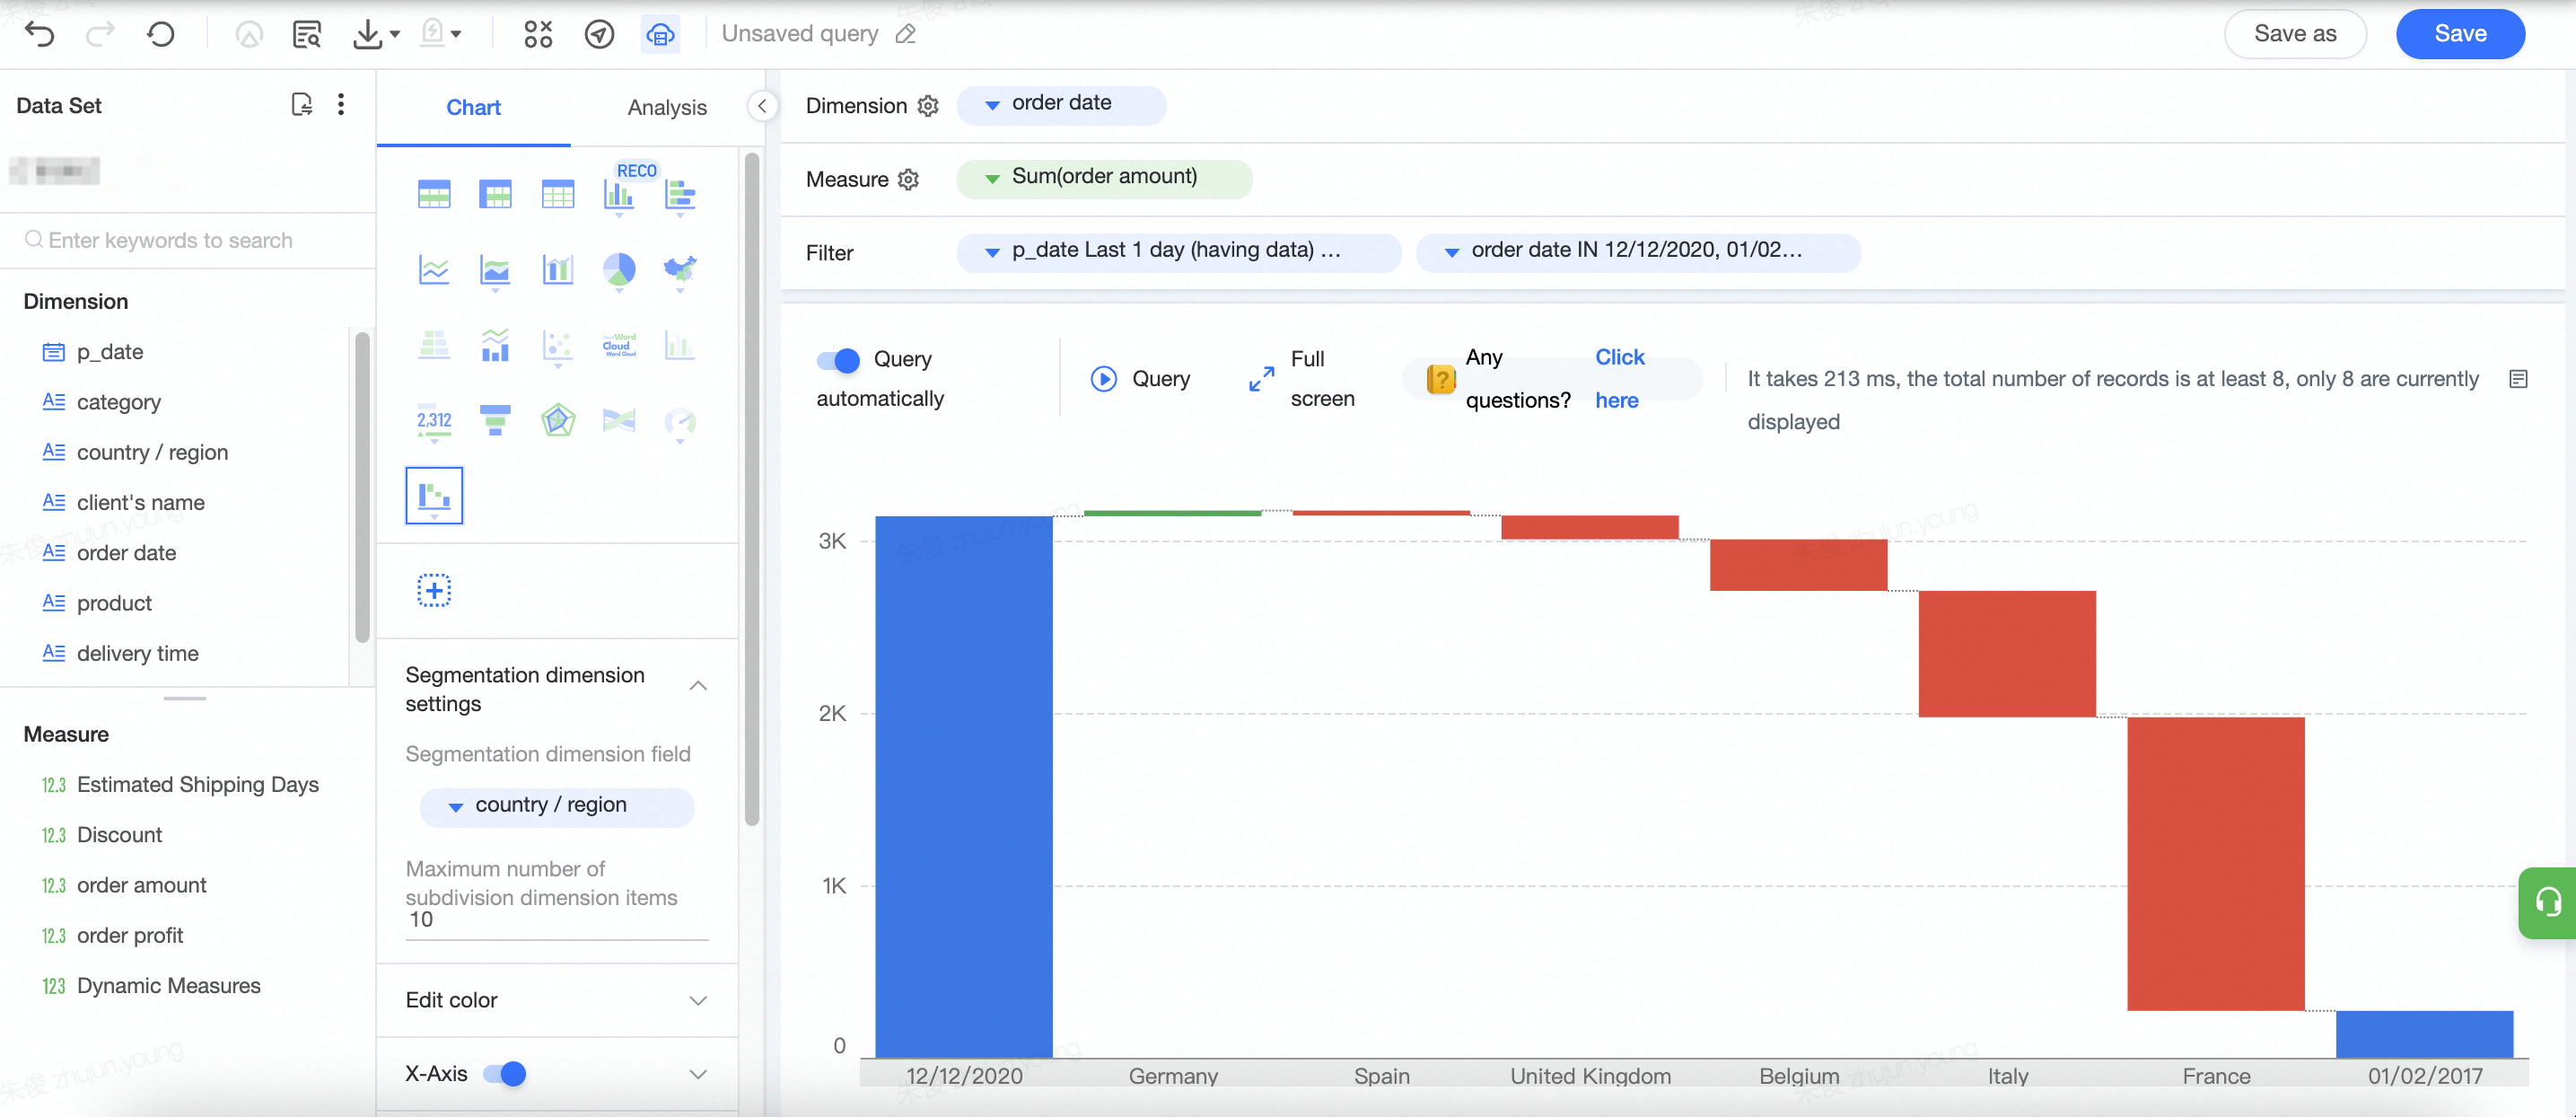Expand the X-Axis section chevron
Image resolution: width=2576 pixels, height=1117 pixels.
pyautogui.click(x=698, y=1075)
